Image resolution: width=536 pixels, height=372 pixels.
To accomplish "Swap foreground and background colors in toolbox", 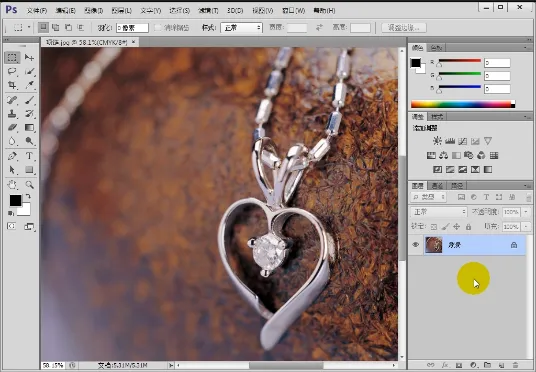I will tap(28, 197).
